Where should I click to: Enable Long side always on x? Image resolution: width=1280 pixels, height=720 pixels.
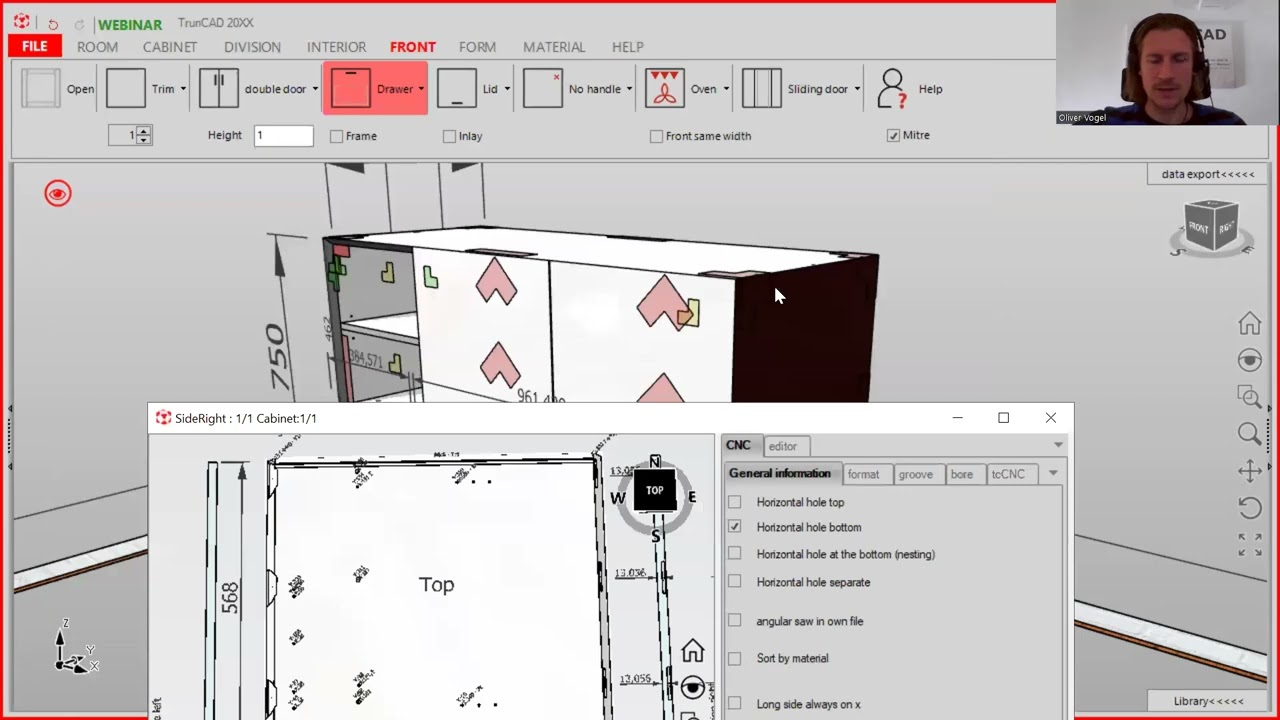click(x=735, y=704)
